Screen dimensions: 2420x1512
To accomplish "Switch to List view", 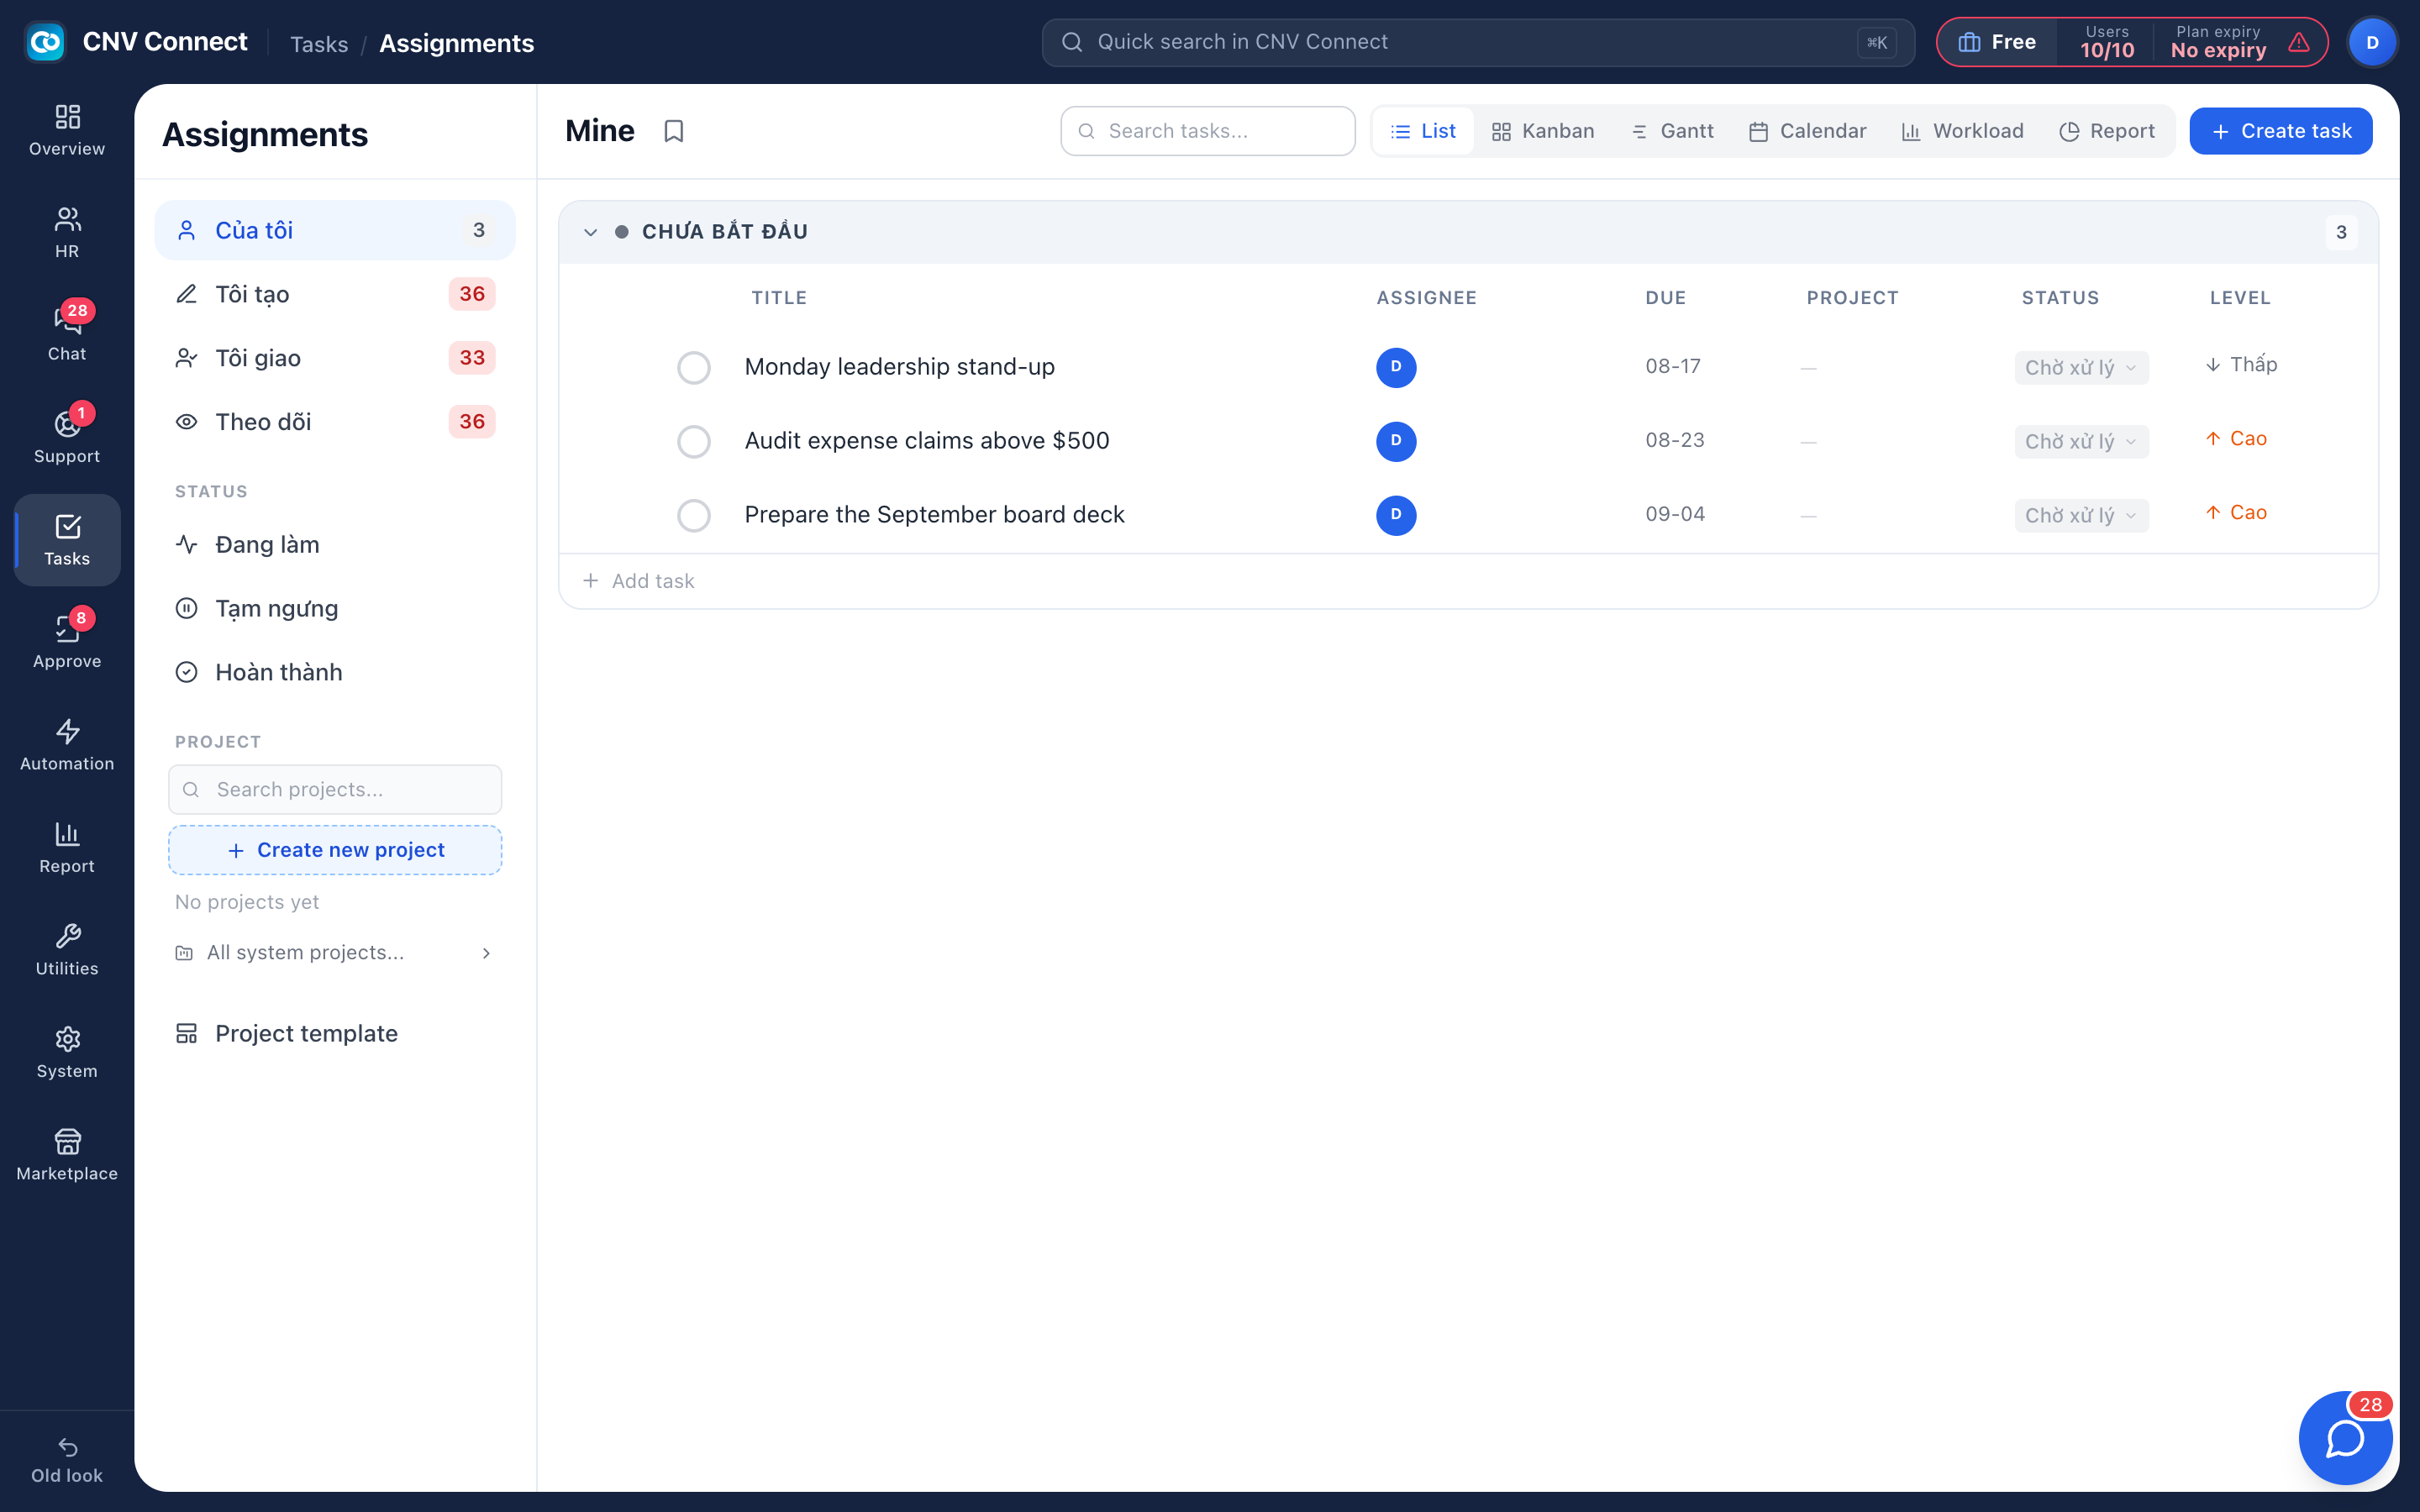I will pos(1423,131).
